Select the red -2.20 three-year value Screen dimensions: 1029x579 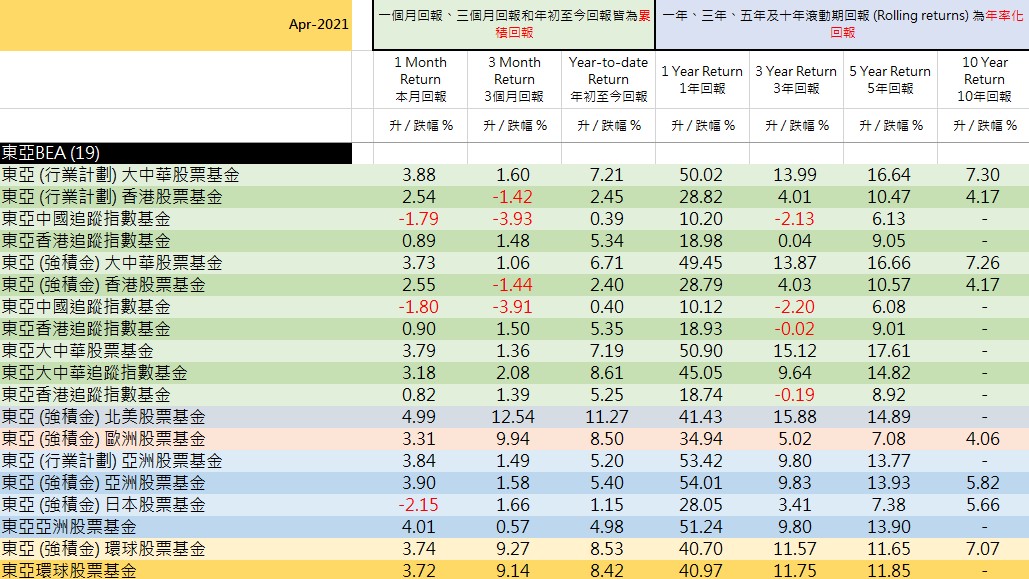[795, 307]
